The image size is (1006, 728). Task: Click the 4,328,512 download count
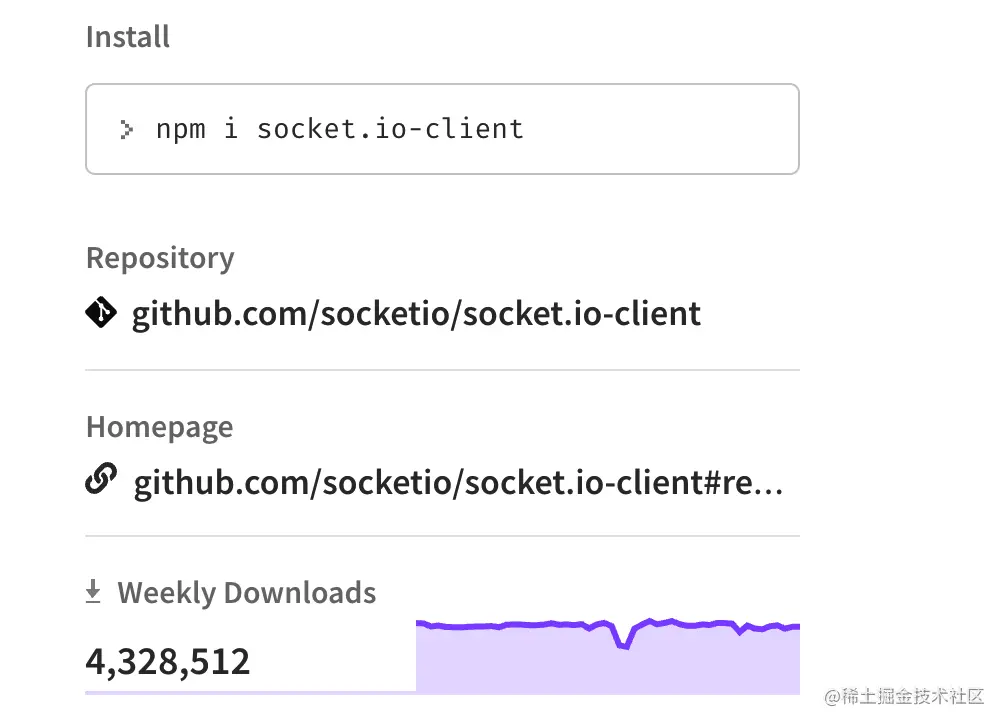point(168,661)
